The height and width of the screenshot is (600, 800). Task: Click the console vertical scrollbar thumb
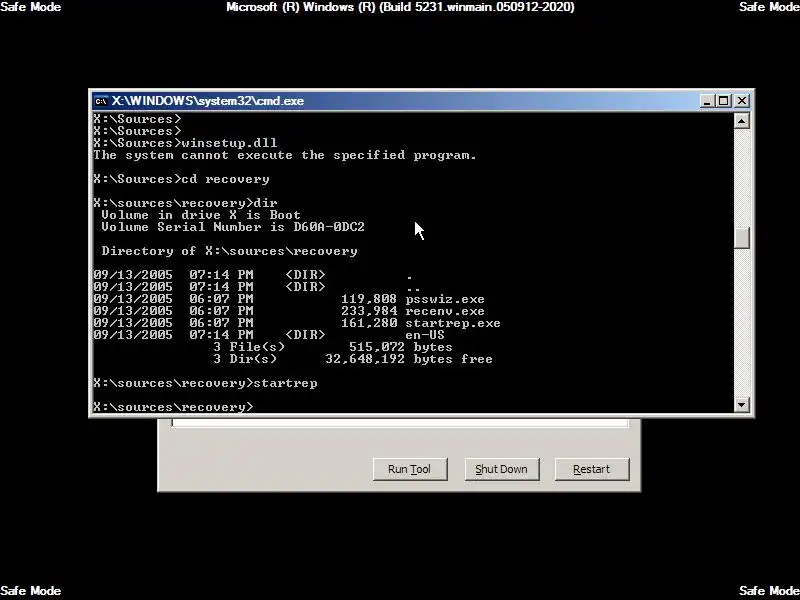(x=741, y=238)
